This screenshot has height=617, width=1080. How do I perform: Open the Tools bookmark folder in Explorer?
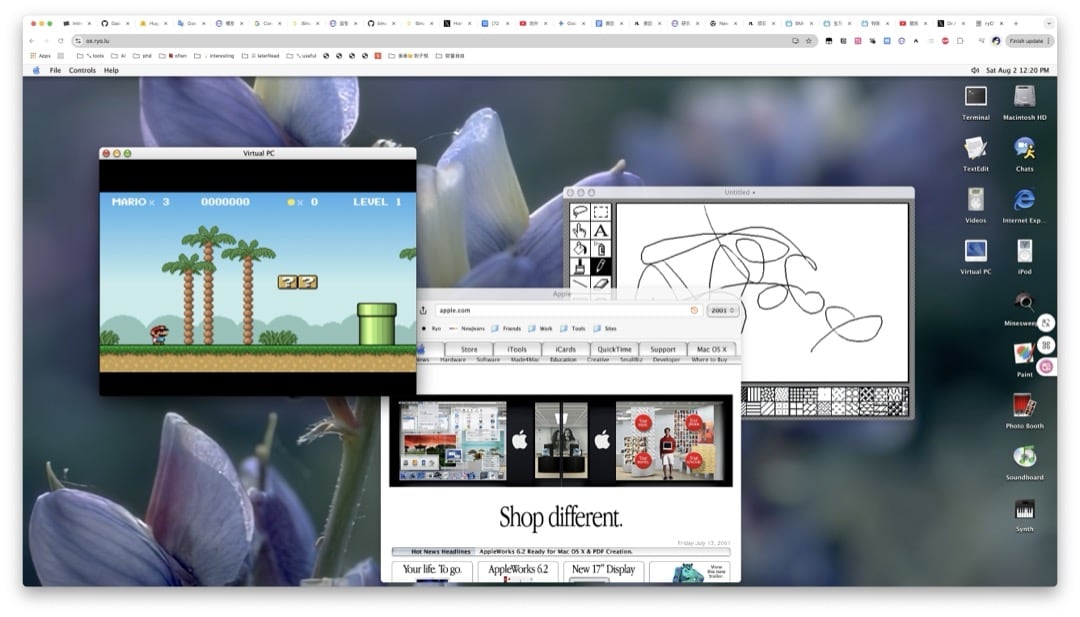(573, 328)
